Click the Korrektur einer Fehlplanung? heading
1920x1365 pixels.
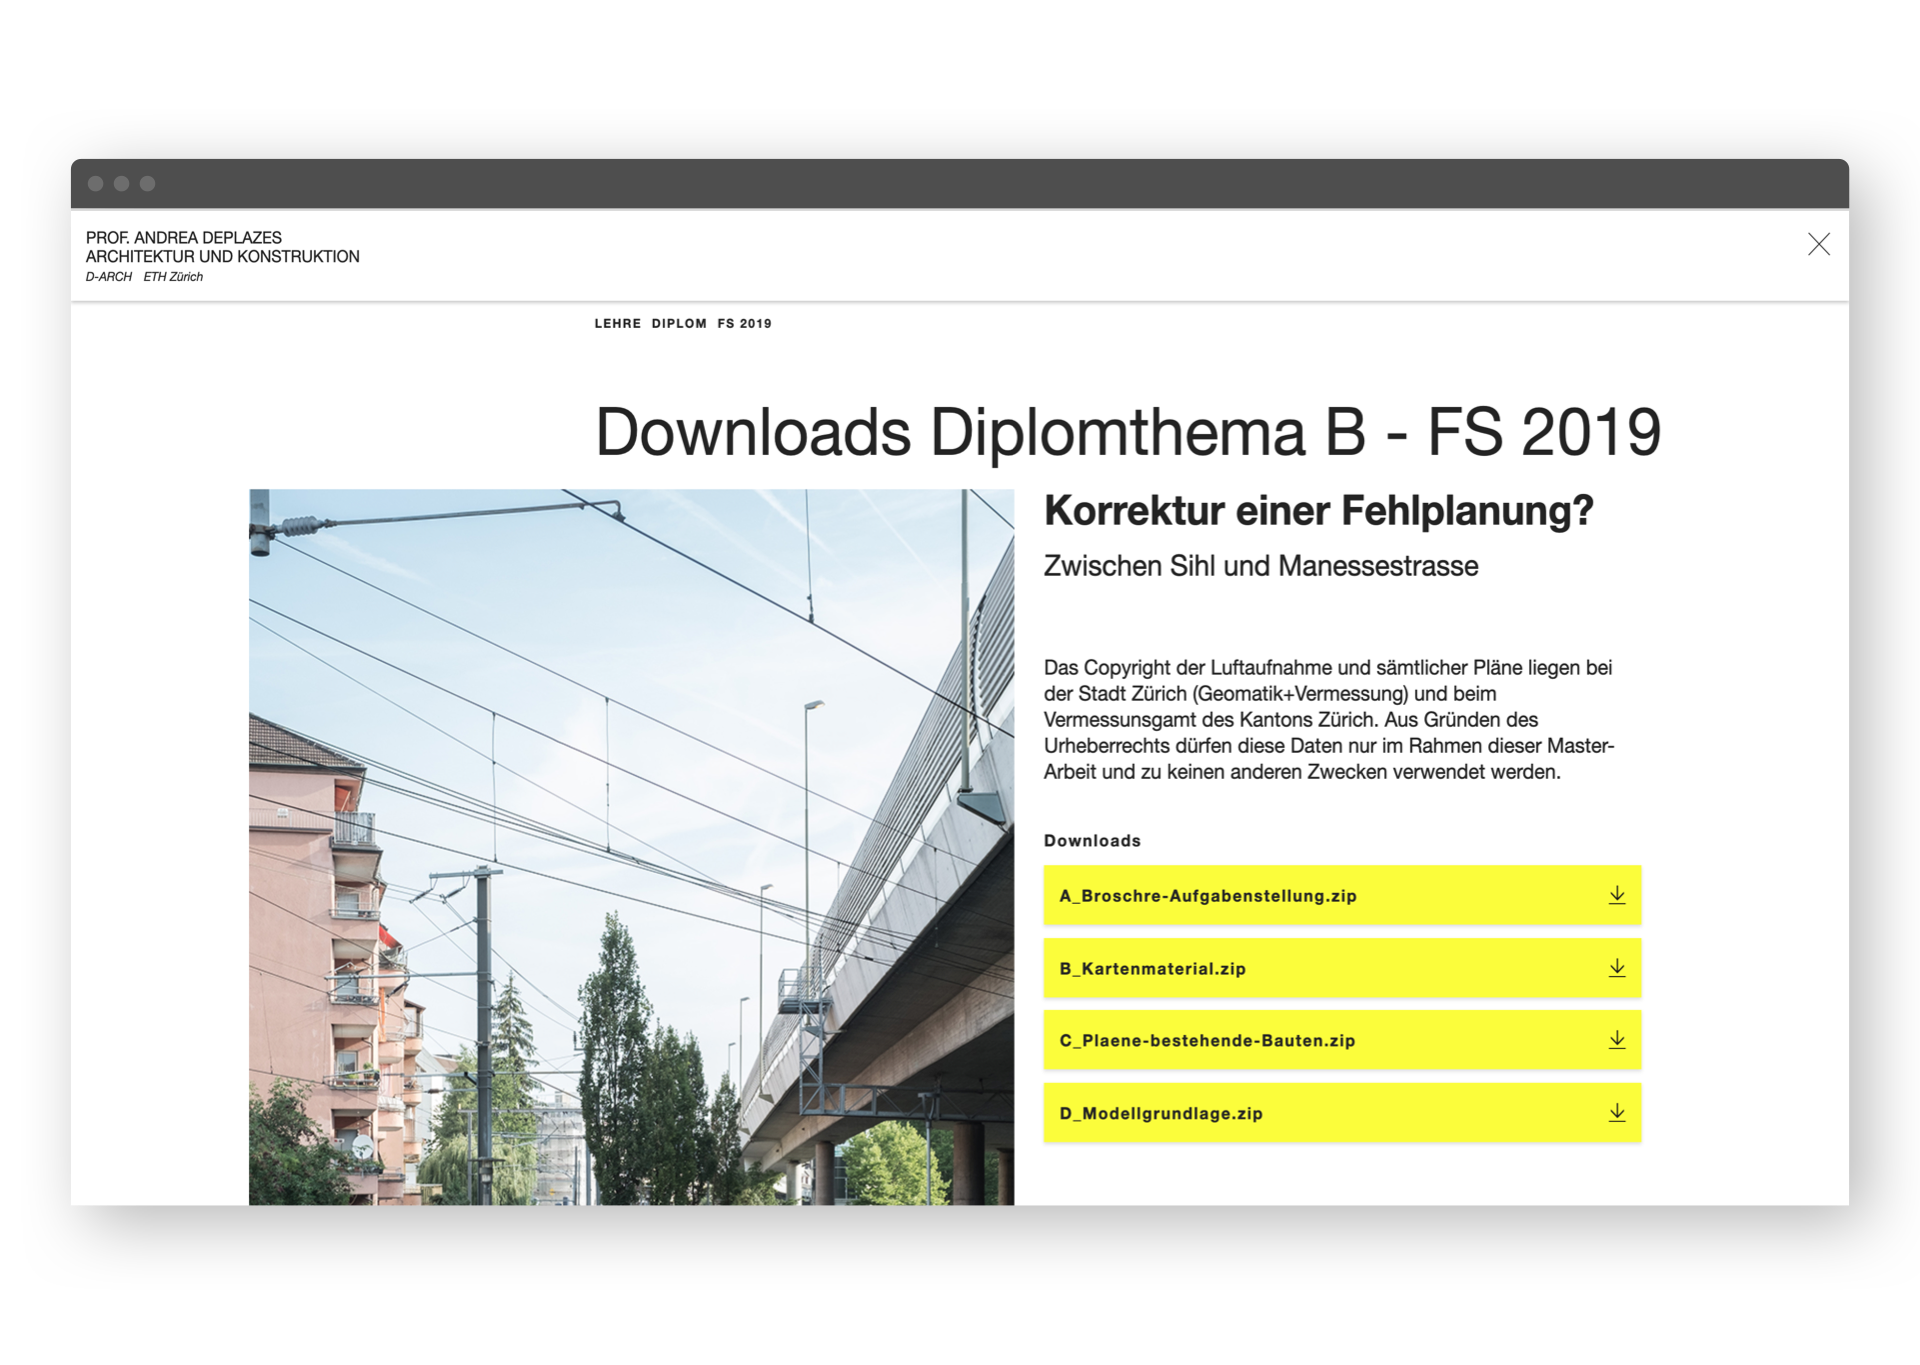(x=1317, y=511)
